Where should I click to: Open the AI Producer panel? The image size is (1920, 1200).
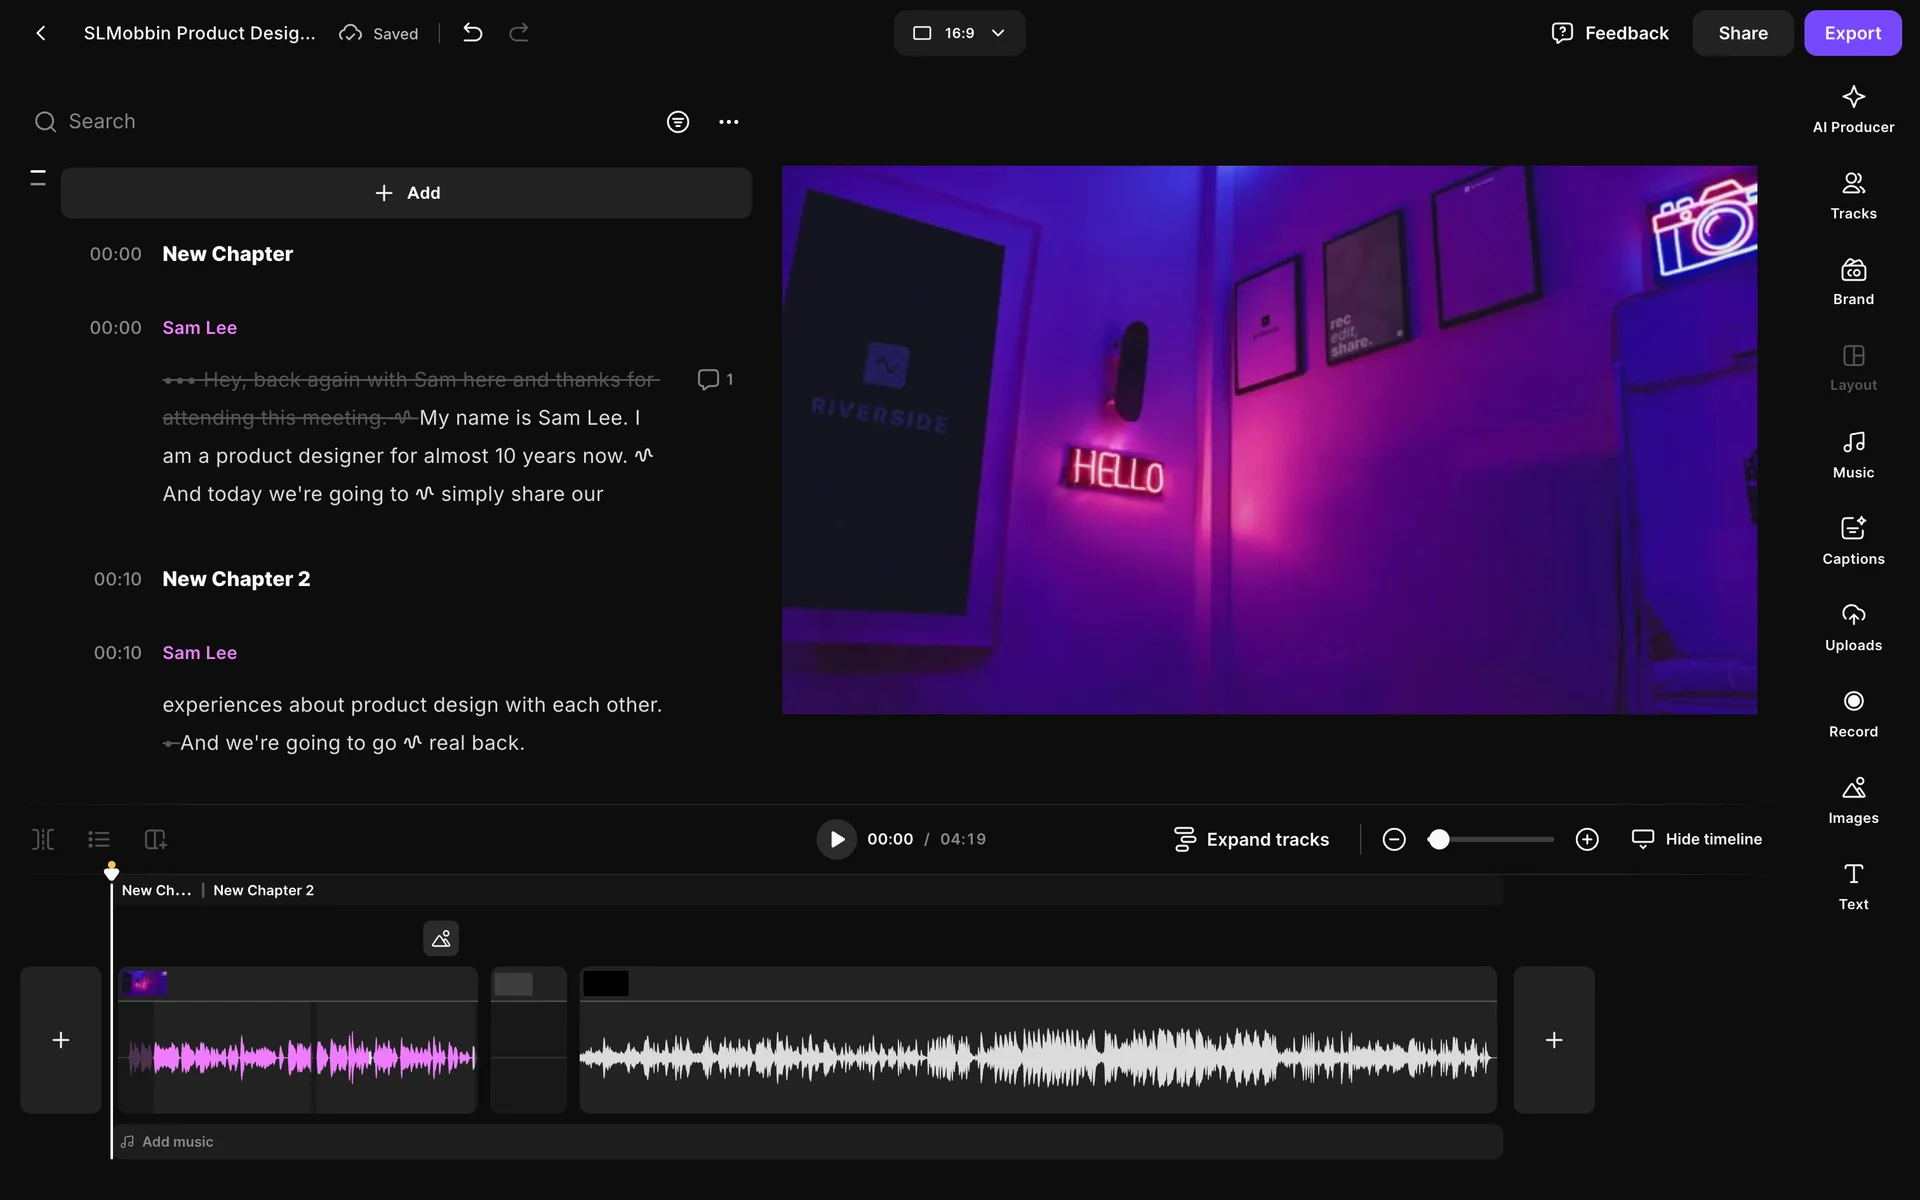[x=1853, y=109]
